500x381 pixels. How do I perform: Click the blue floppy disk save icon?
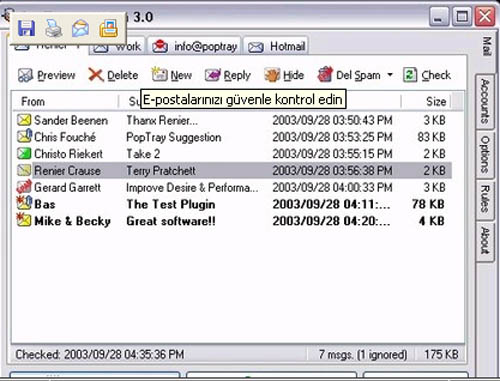(x=26, y=28)
